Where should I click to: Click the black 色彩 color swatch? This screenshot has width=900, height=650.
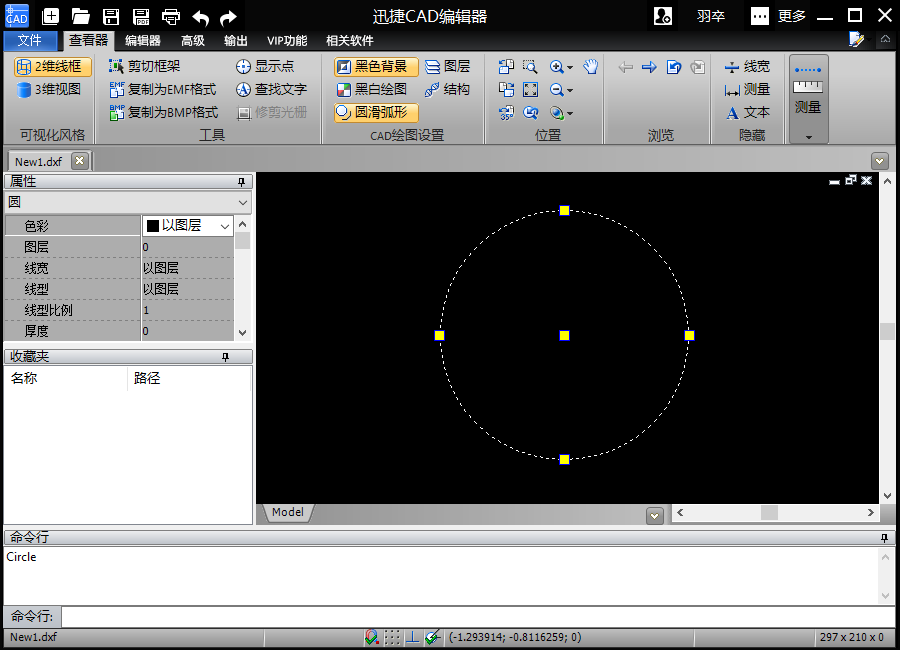pos(153,226)
